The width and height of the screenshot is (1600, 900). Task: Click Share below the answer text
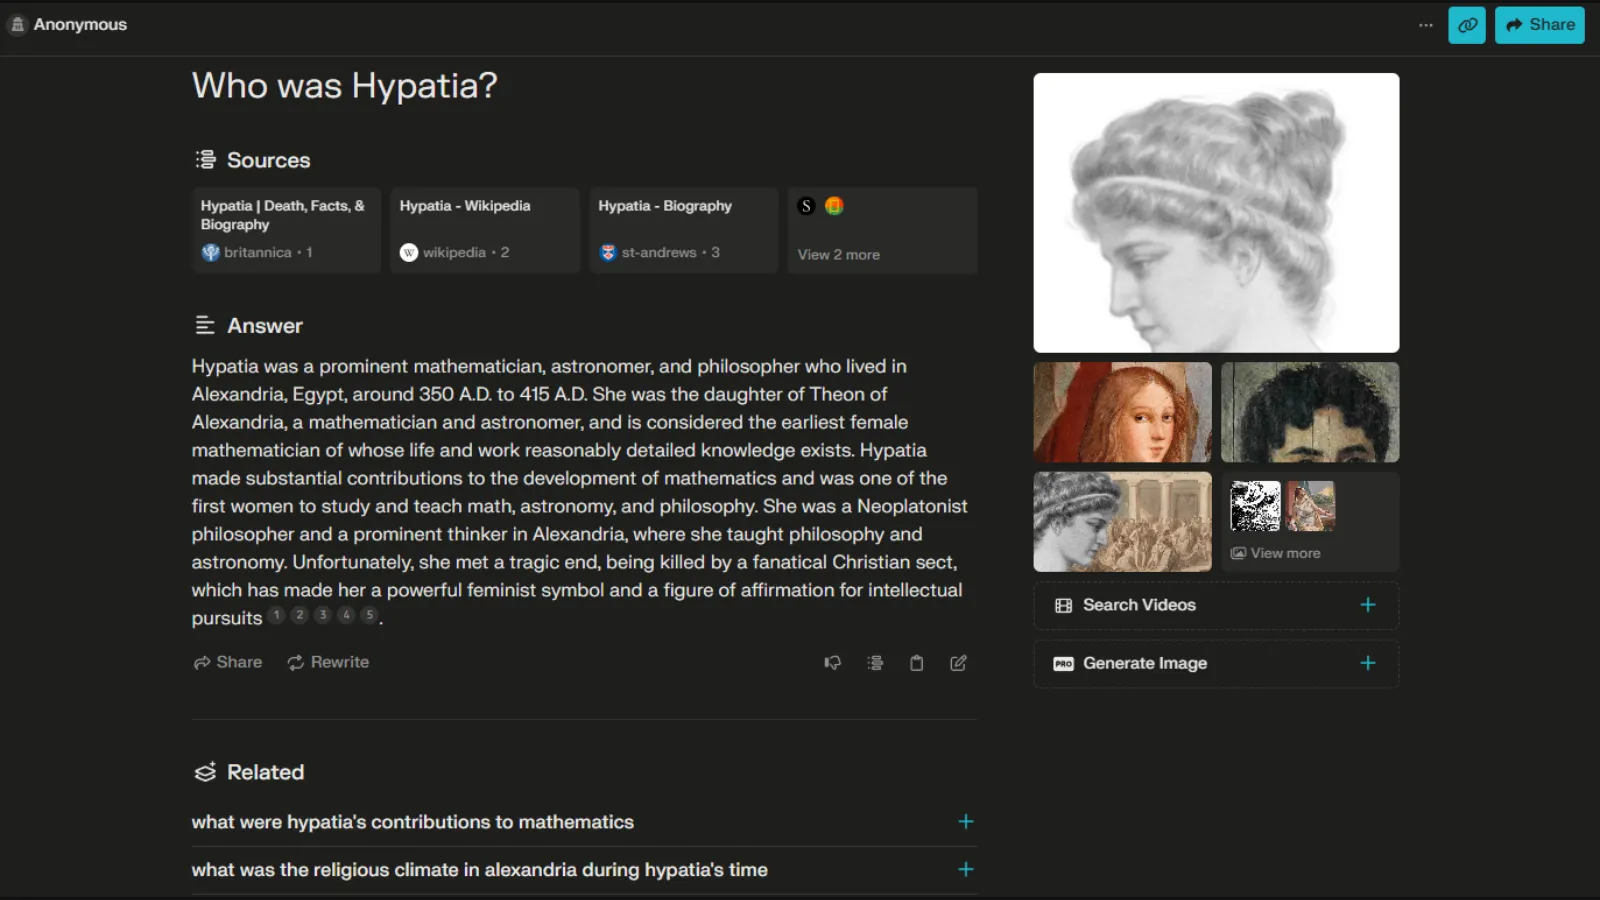[228, 662]
